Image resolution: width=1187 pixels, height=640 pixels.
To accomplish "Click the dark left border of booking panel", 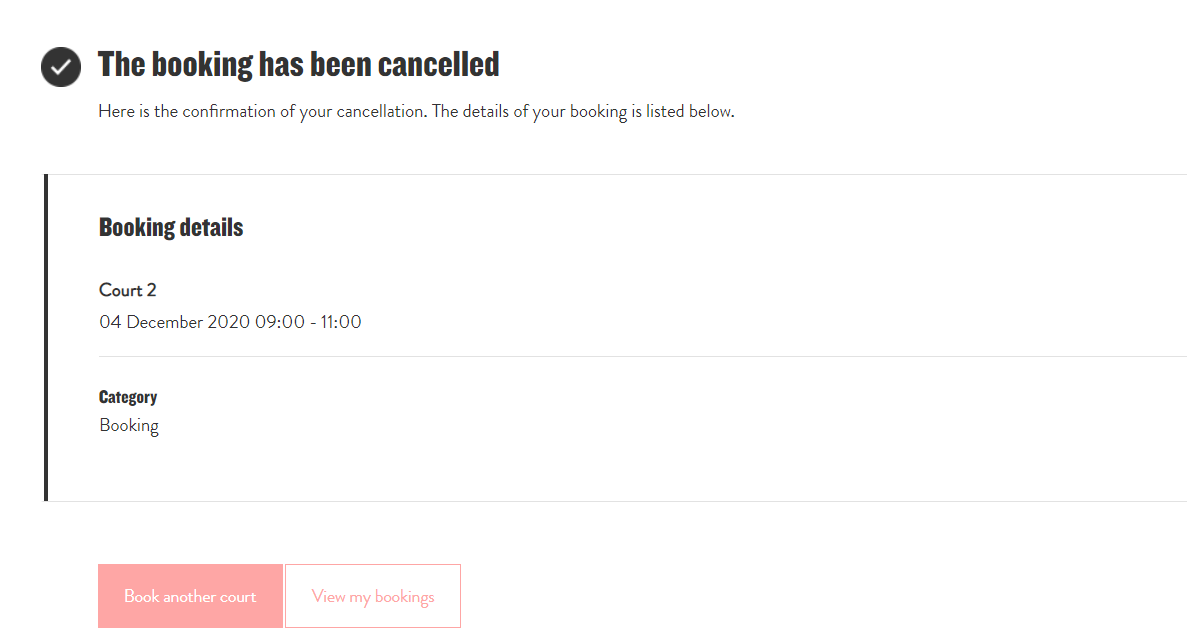I will click(x=46, y=337).
